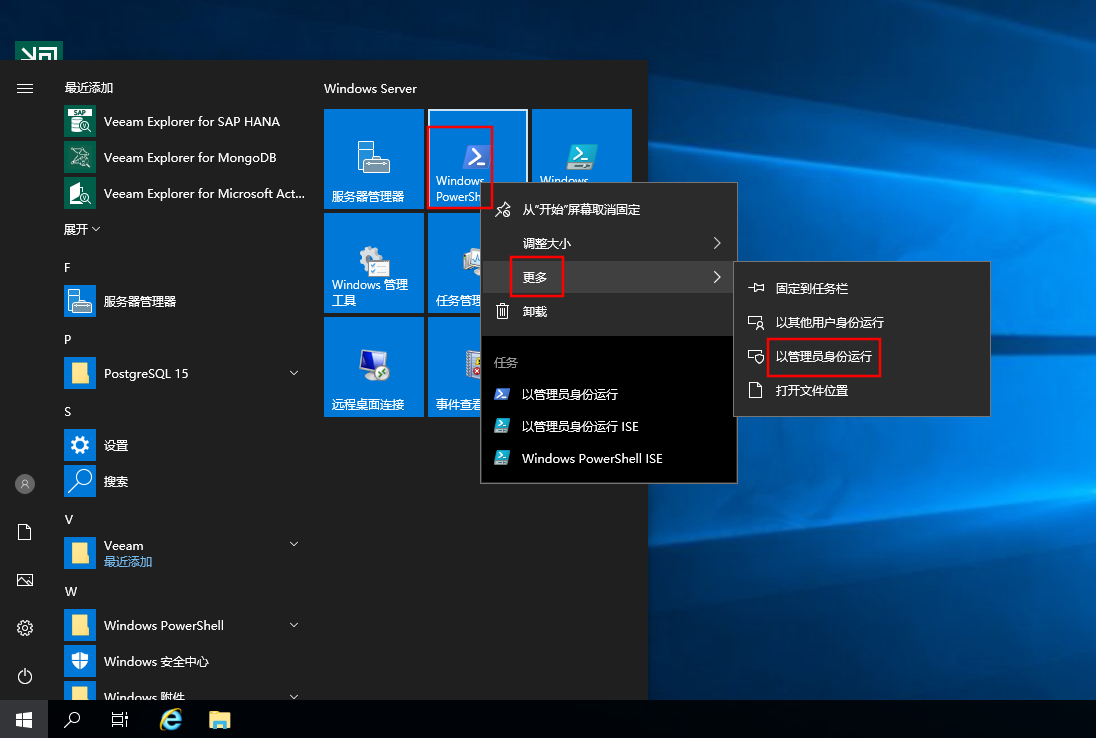1096x738 pixels.
Task: Open Windows PowerShell folder icon in list
Action: 80,625
